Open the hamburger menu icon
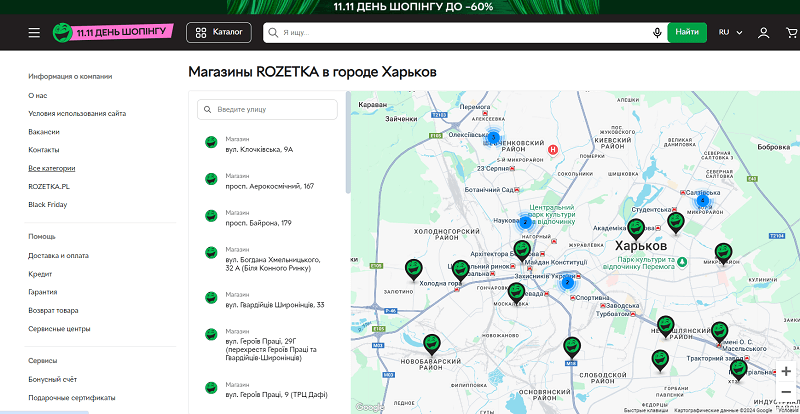 [x=34, y=33]
